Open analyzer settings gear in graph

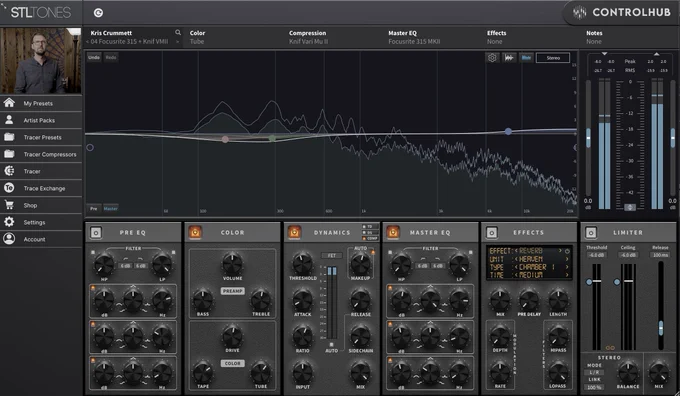click(492, 57)
